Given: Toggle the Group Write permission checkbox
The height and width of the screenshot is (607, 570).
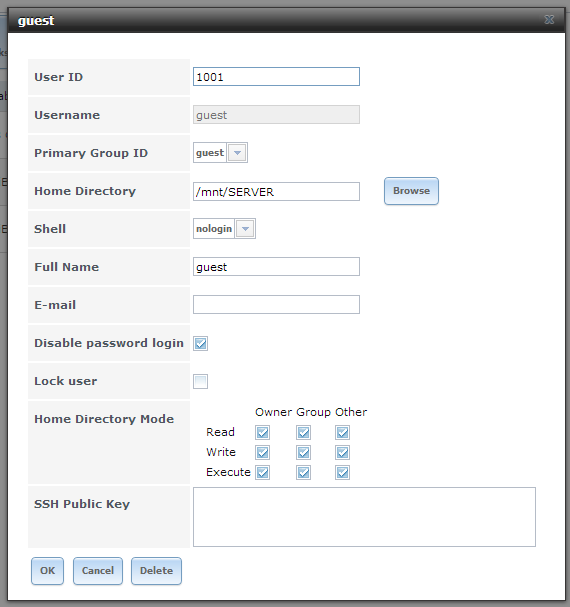Looking at the screenshot, I should (304, 452).
